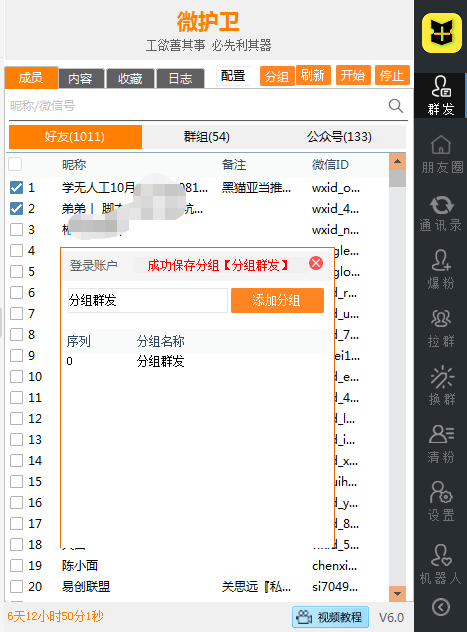Uncheck the checkbox for row 1
The width and height of the screenshot is (467, 632).
click(x=17, y=187)
